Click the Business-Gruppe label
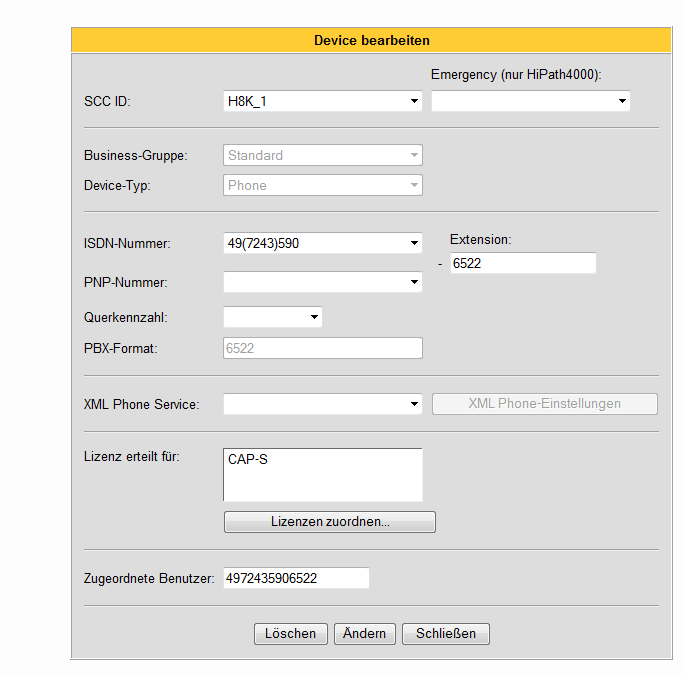 pos(135,155)
